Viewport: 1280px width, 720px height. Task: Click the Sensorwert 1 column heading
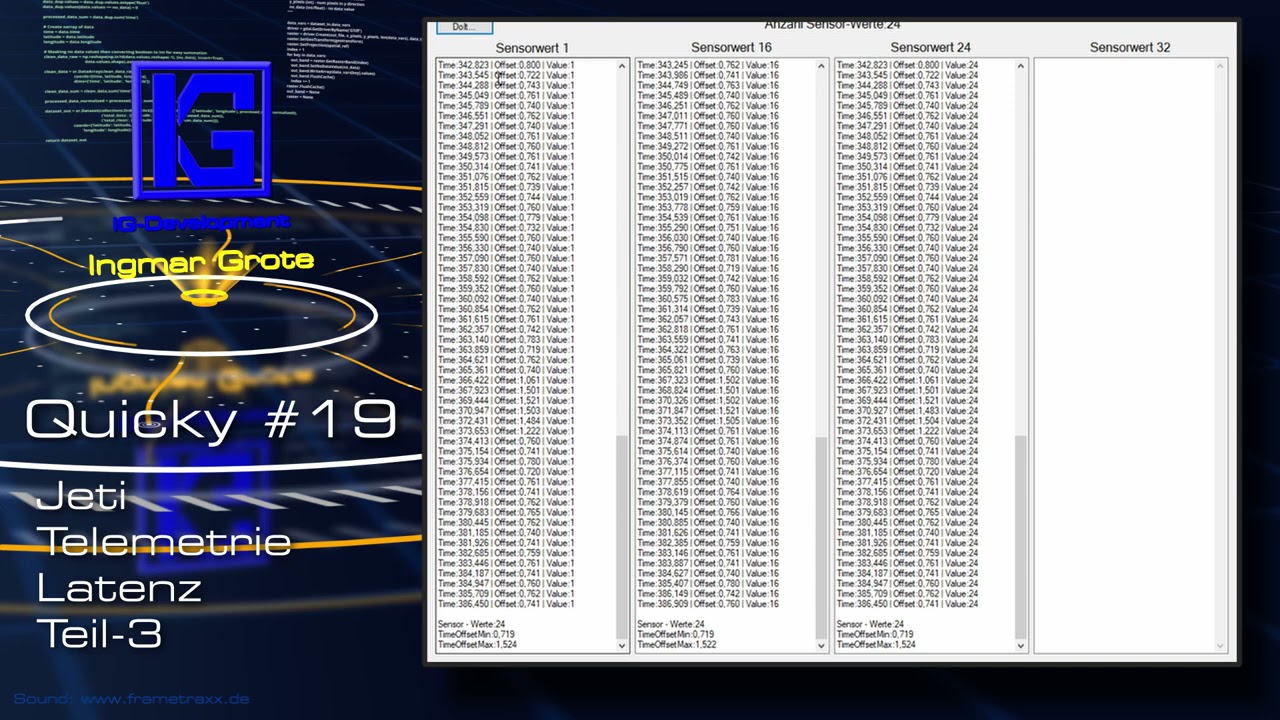point(532,48)
